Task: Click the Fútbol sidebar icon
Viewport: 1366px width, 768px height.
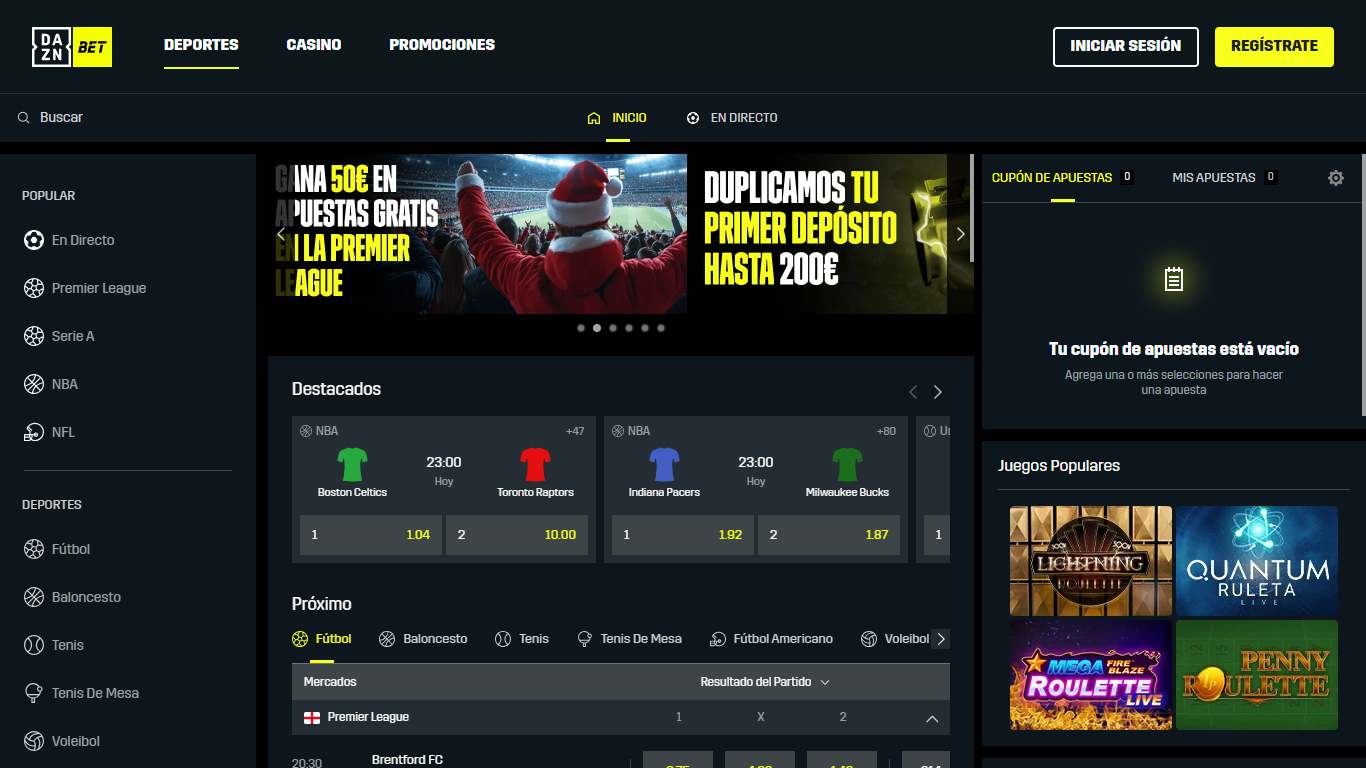Action: (34, 549)
